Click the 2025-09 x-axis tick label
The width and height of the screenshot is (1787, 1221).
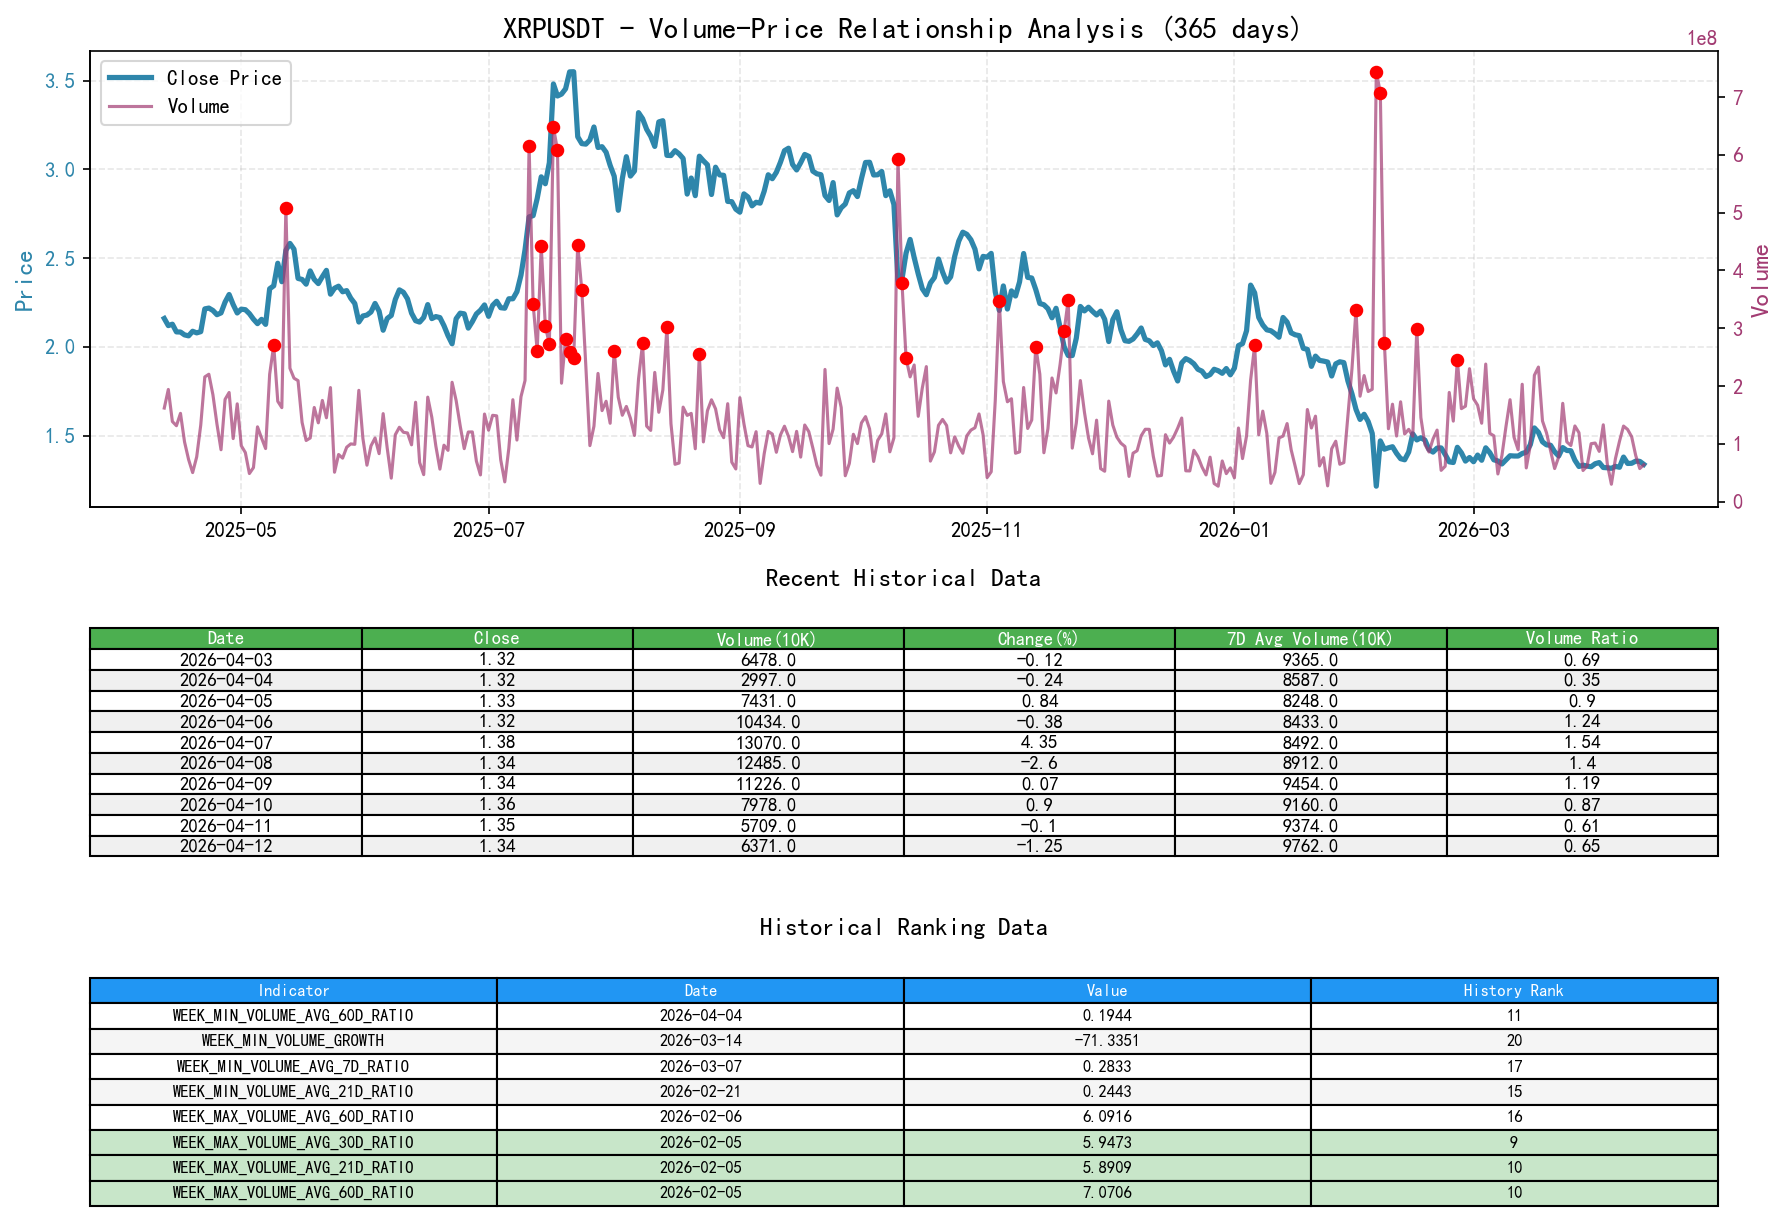click(x=739, y=530)
